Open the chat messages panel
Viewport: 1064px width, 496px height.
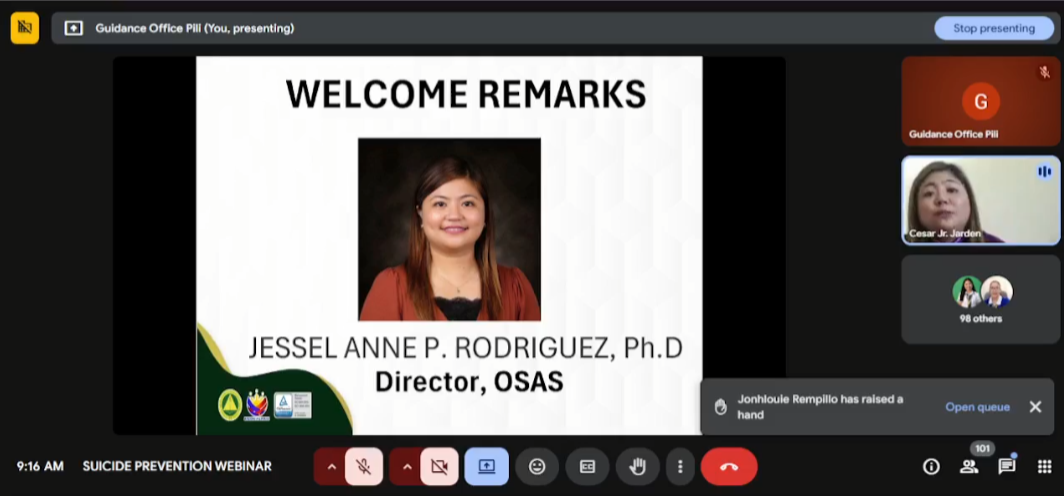point(1007,466)
